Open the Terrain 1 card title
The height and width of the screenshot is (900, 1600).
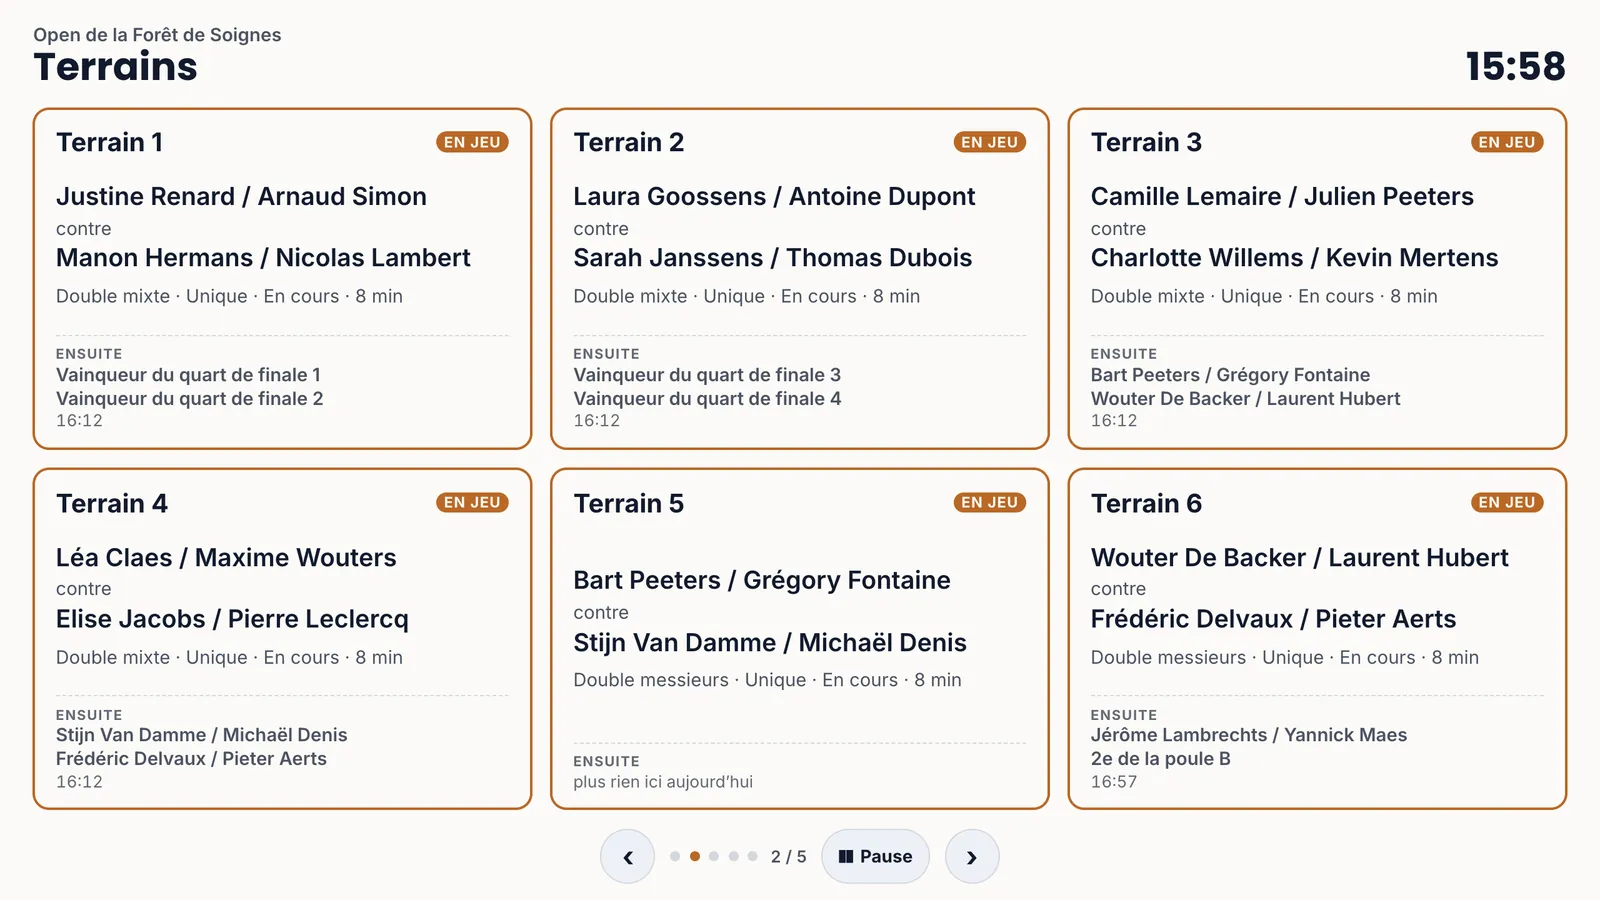[110, 142]
